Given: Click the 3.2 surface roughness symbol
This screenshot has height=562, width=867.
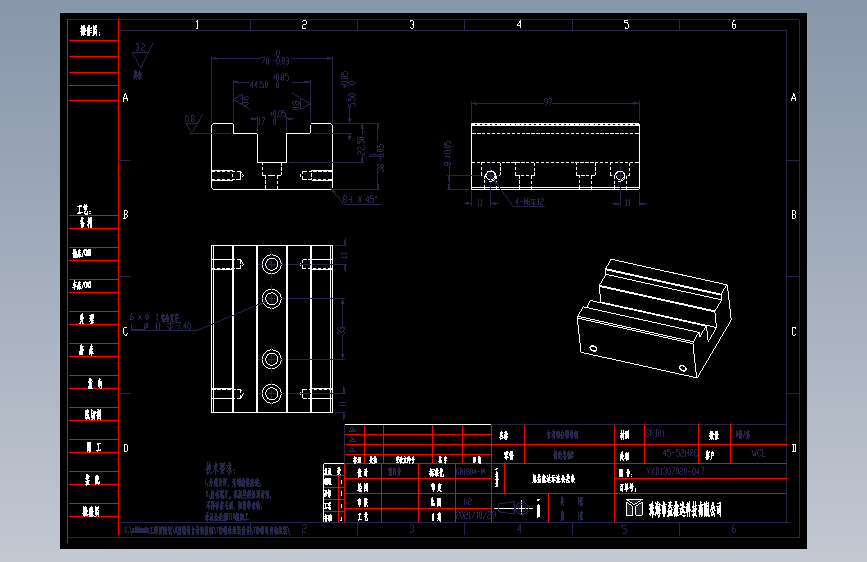Looking at the screenshot, I should pyautogui.click(x=142, y=54).
